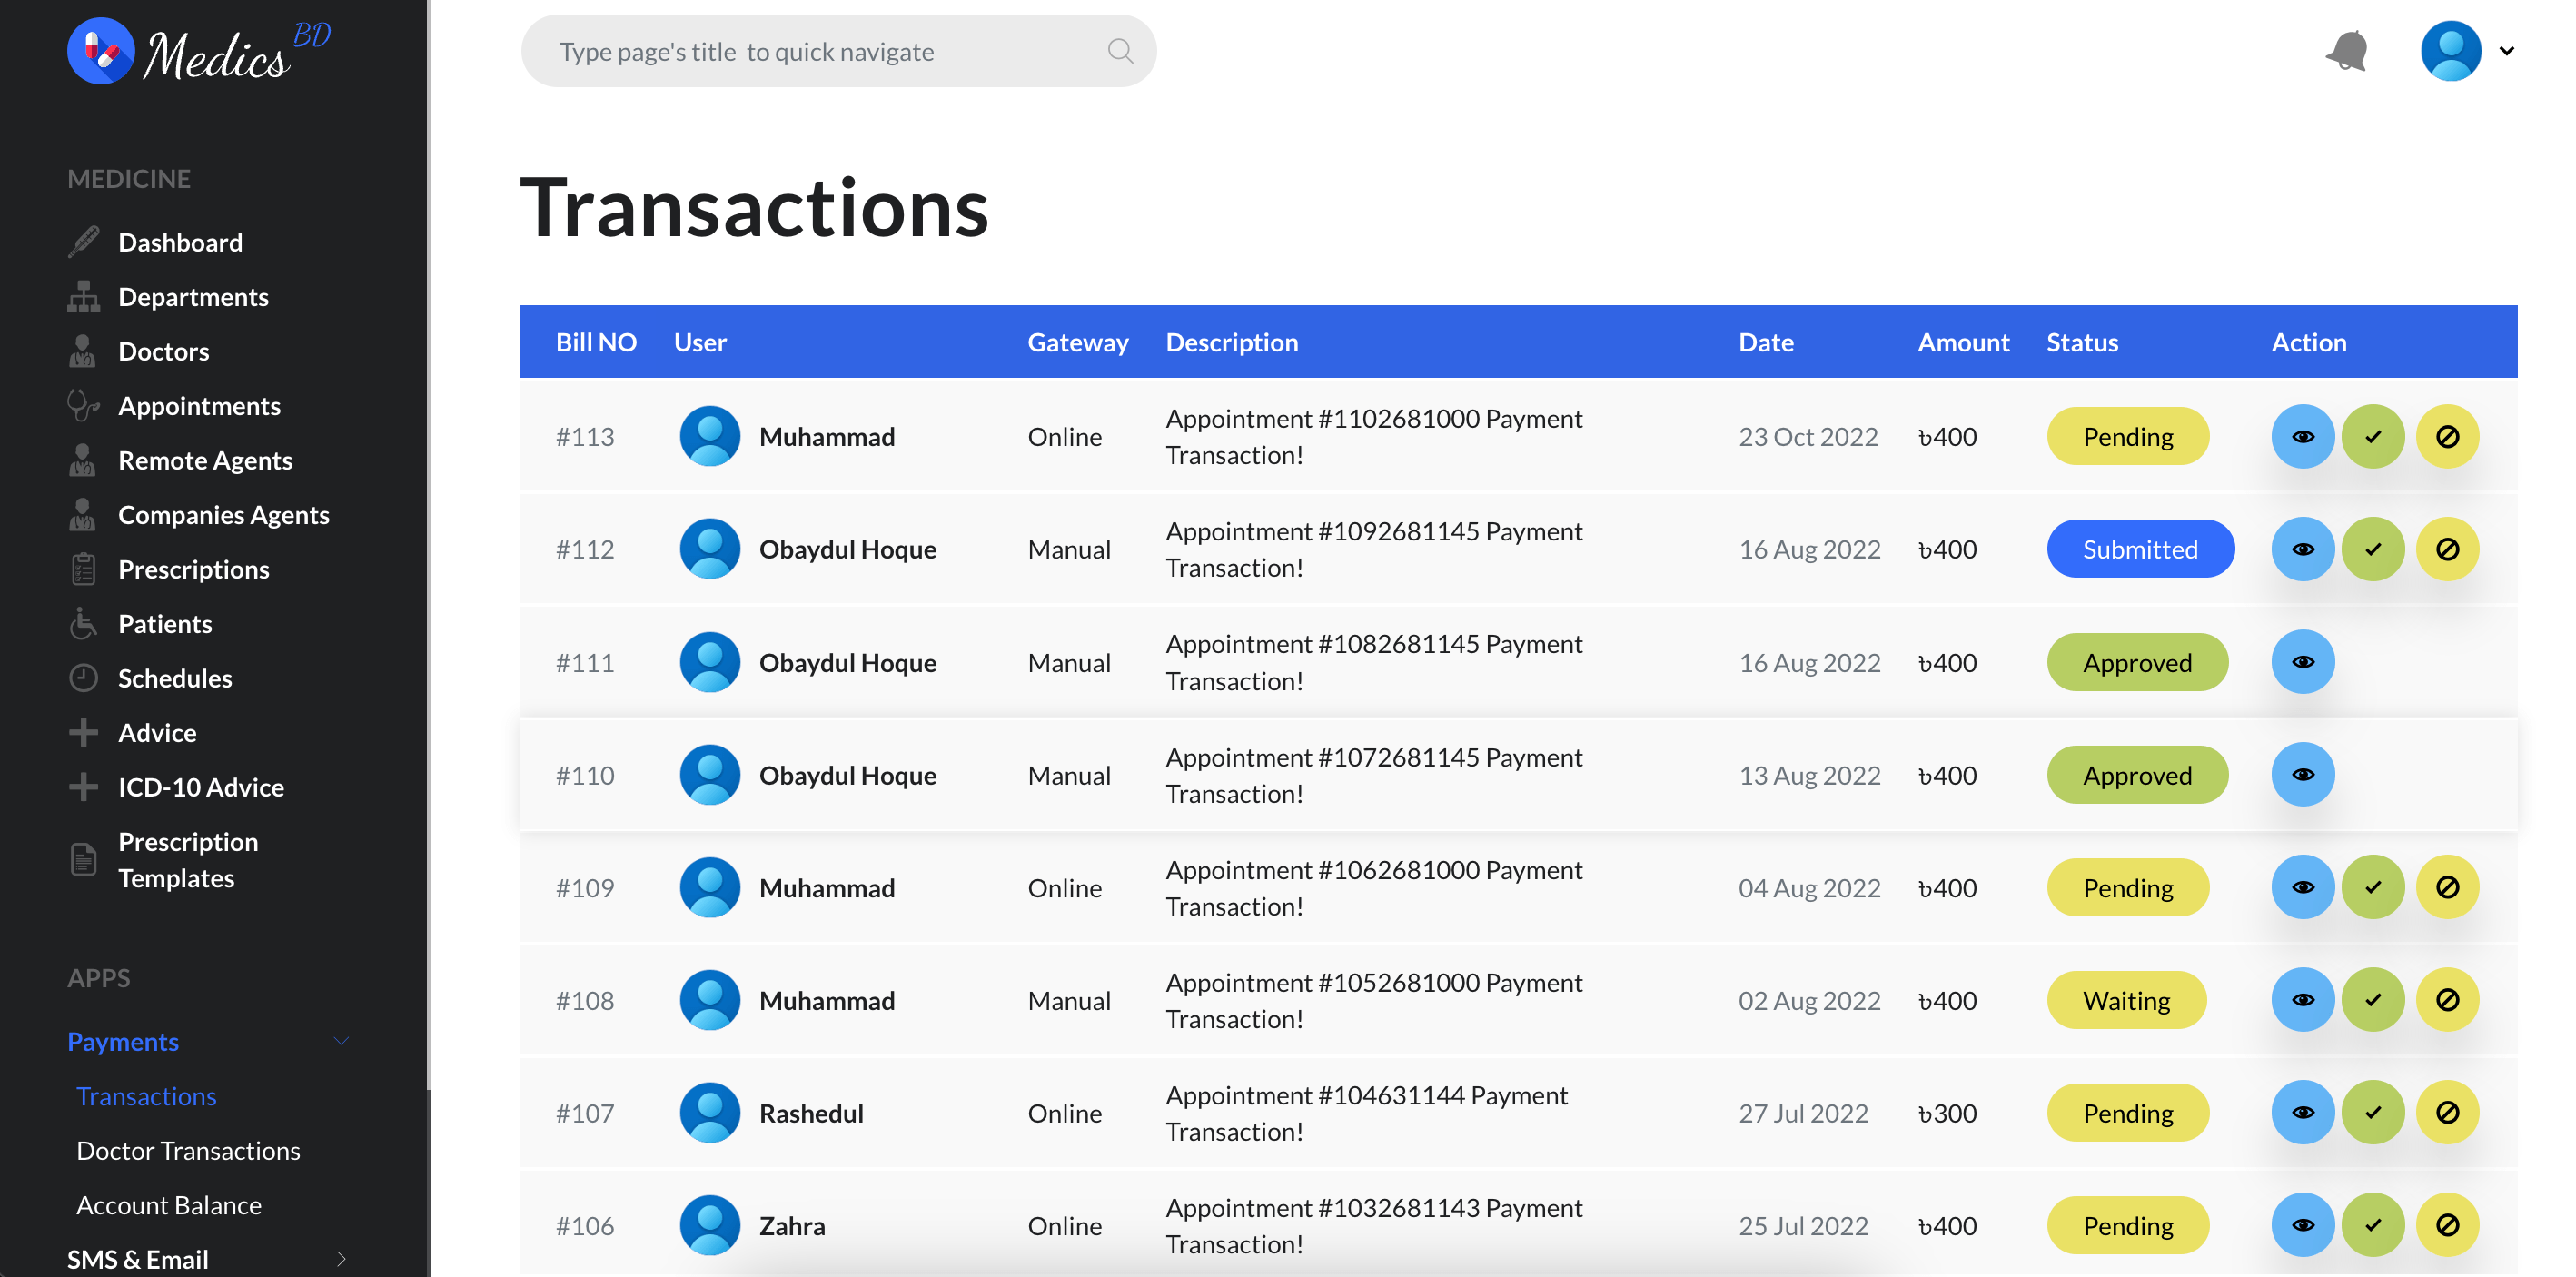This screenshot has height=1277, width=2576.
Task: Click user name Rashedul in row #107
Action: click(x=811, y=1113)
